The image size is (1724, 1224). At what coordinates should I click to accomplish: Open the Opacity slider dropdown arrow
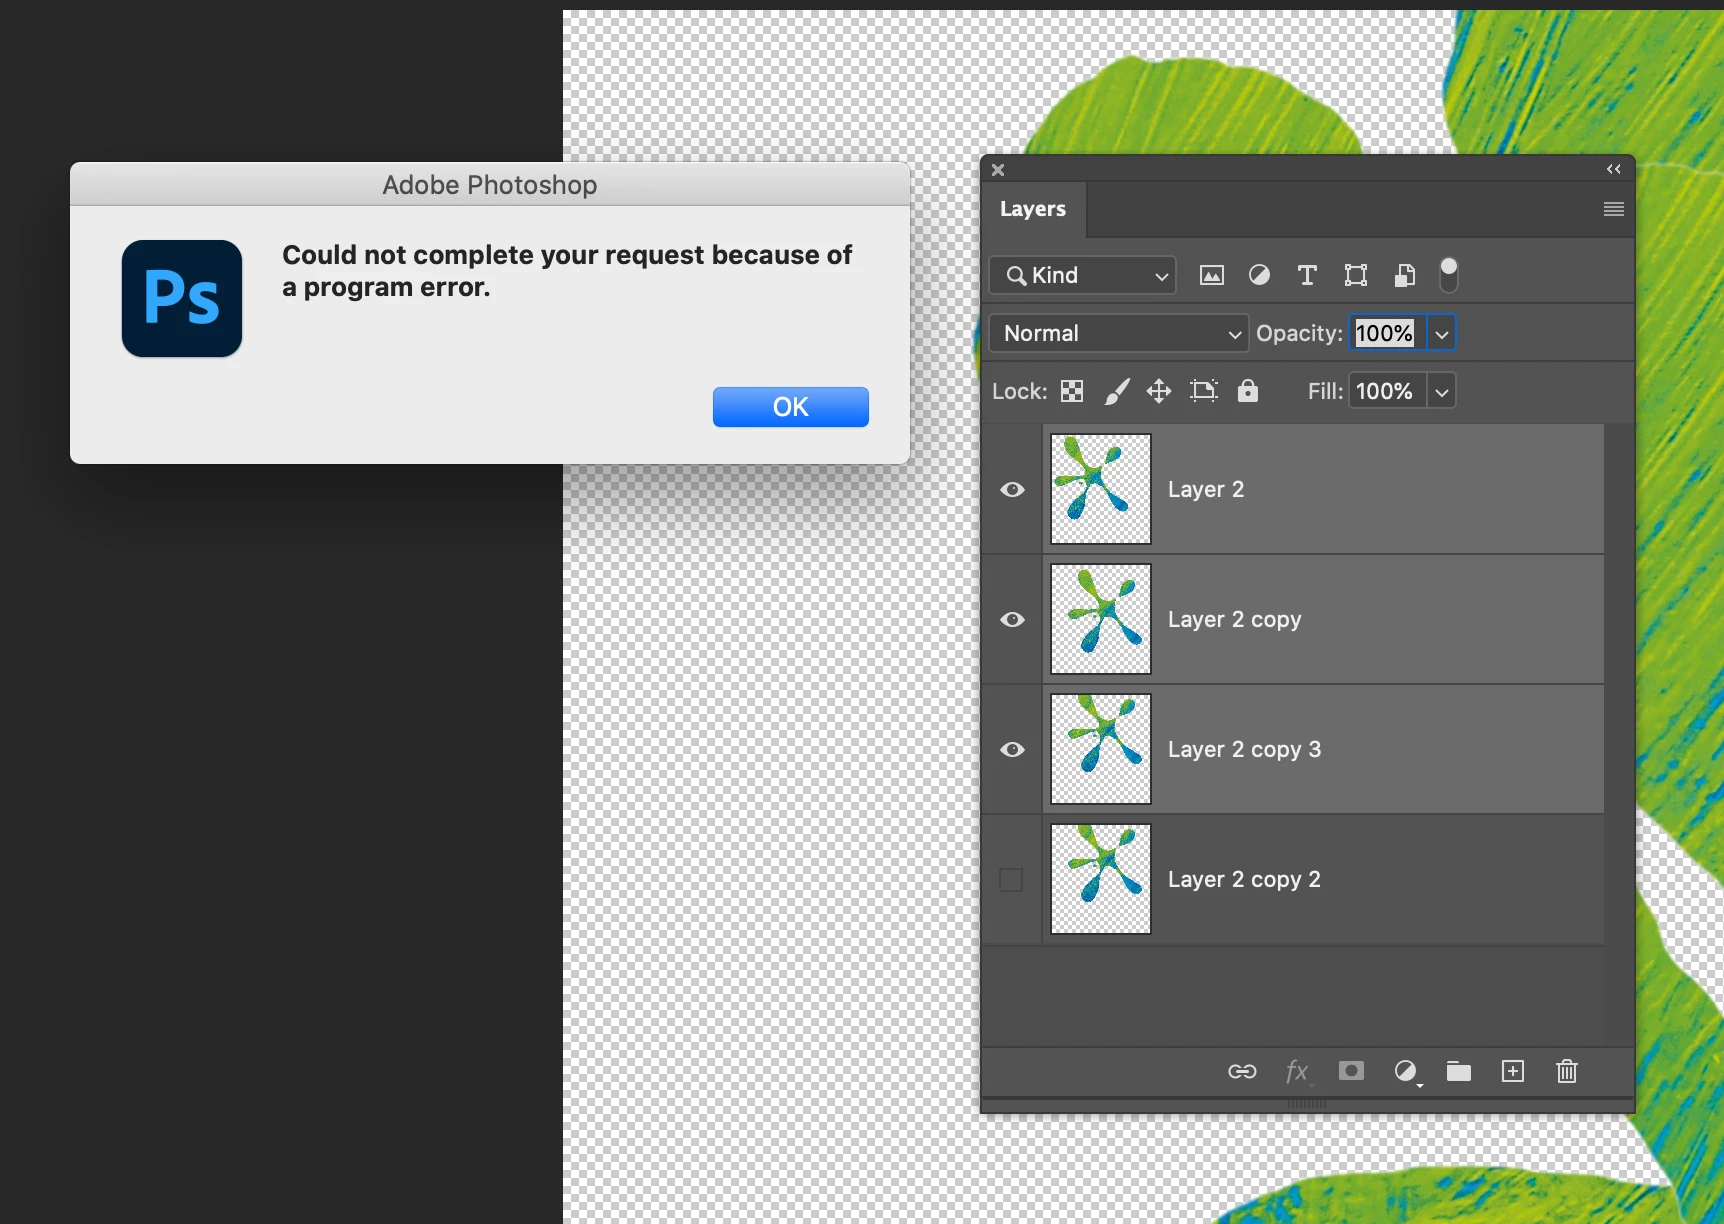[1441, 334]
